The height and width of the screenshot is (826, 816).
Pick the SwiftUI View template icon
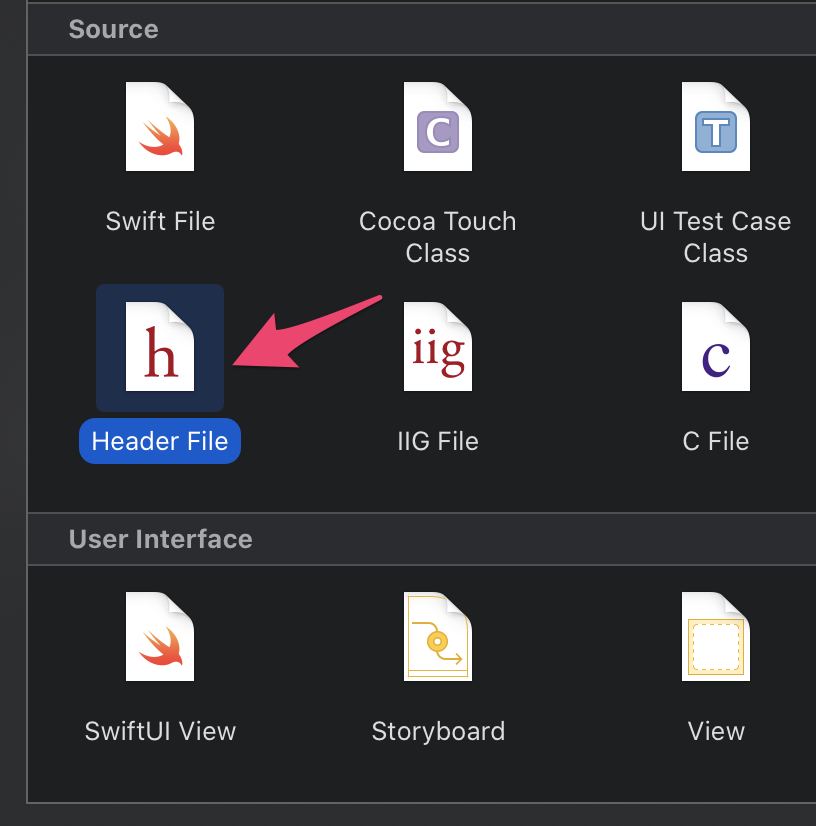(160, 637)
